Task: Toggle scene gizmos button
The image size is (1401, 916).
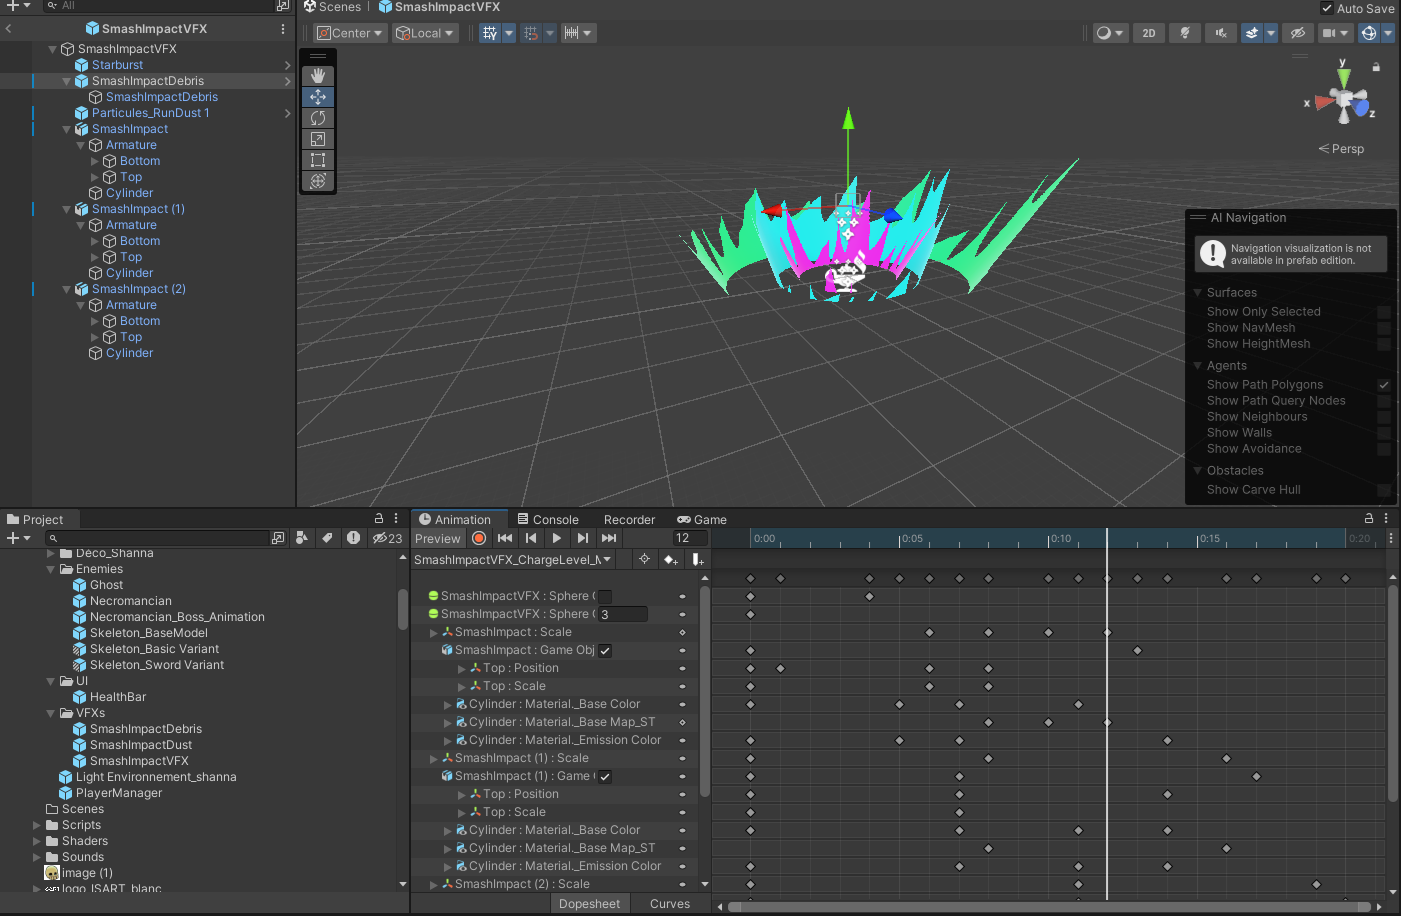Action: [x=1369, y=33]
